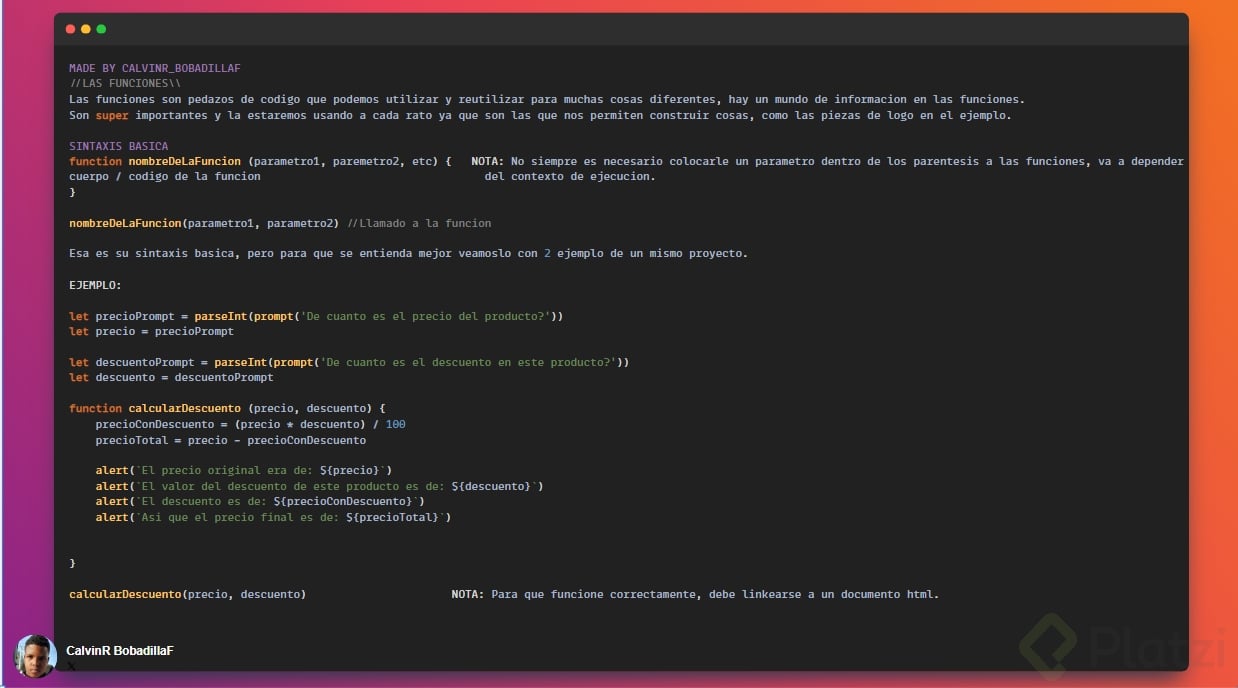Viewport: 1238px width, 688px height.
Task: Click 'function calcularDescuento (precio, descuento) {' line
Action: coord(227,409)
